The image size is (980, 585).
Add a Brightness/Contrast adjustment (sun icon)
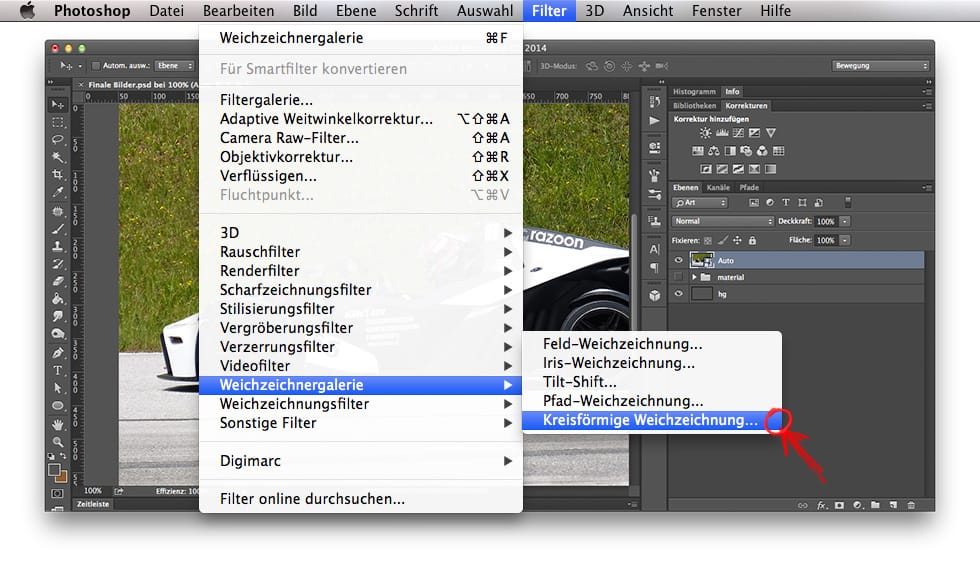click(x=705, y=132)
